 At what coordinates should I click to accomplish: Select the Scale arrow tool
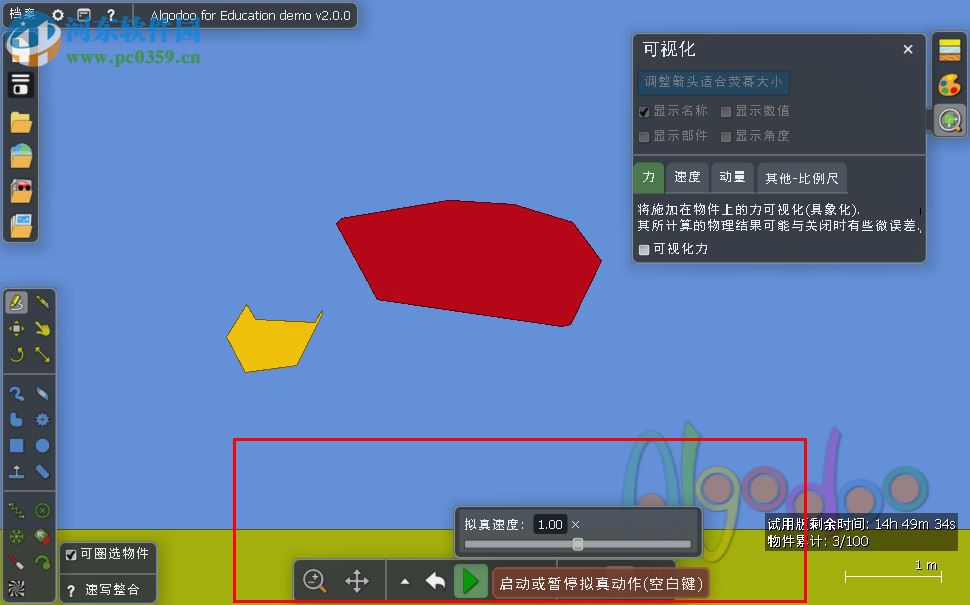pos(42,353)
